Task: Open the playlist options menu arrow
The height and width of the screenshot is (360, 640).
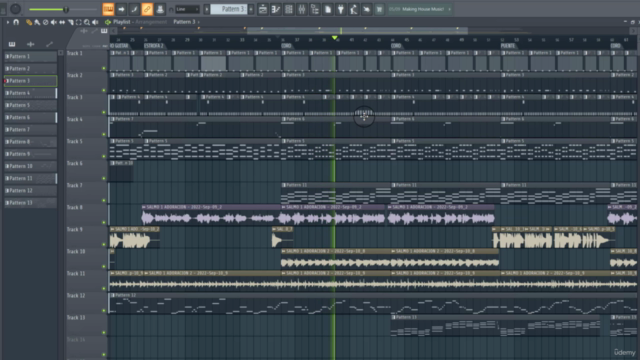Action: pyautogui.click(x=7, y=22)
